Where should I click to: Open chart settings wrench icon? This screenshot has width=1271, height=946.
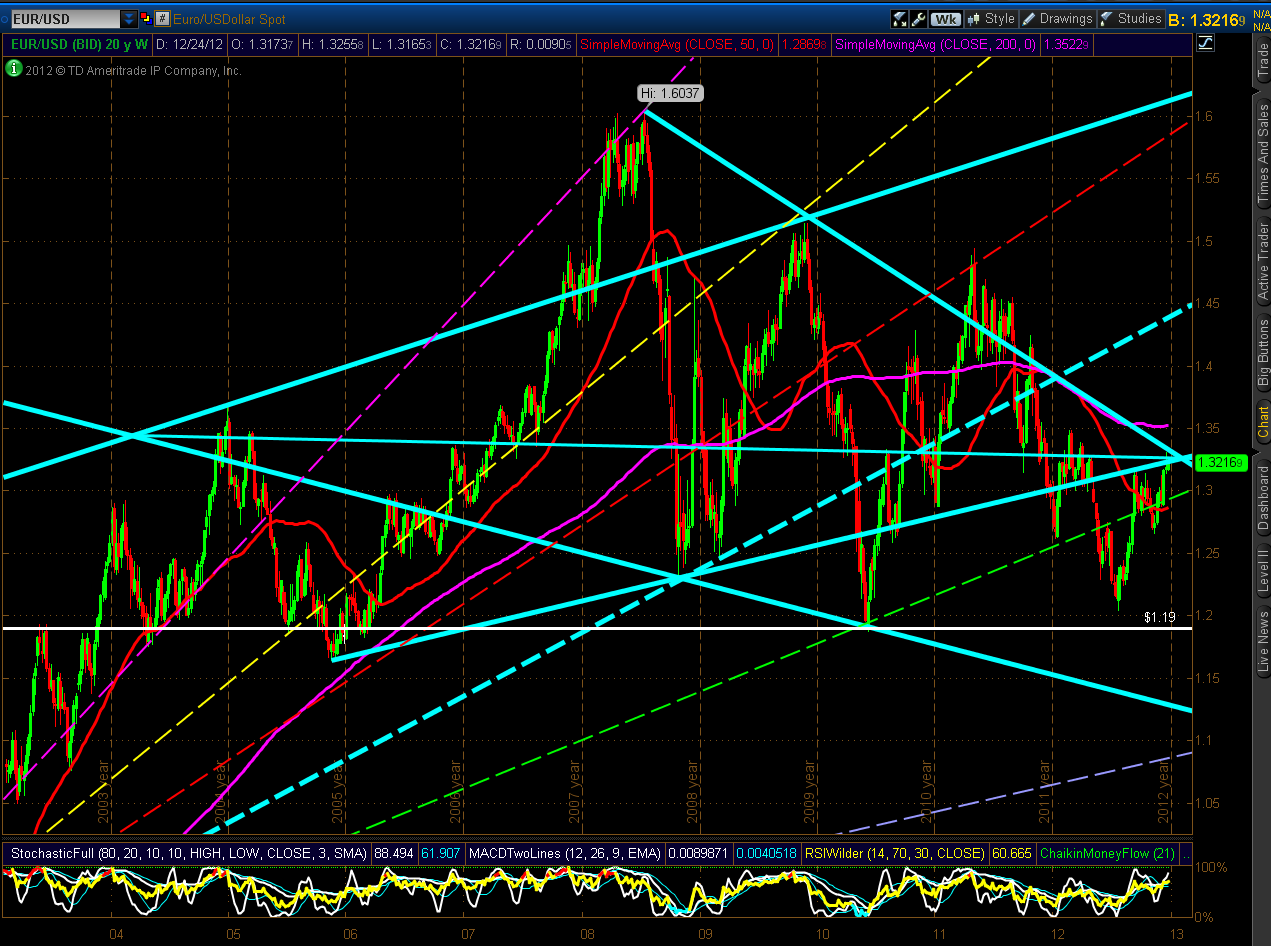[918, 19]
